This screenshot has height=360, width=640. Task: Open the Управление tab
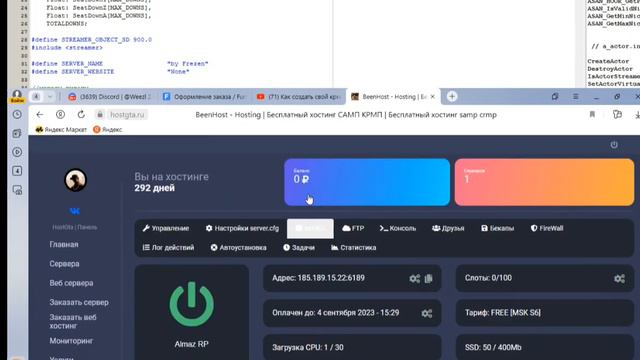coord(166,229)
